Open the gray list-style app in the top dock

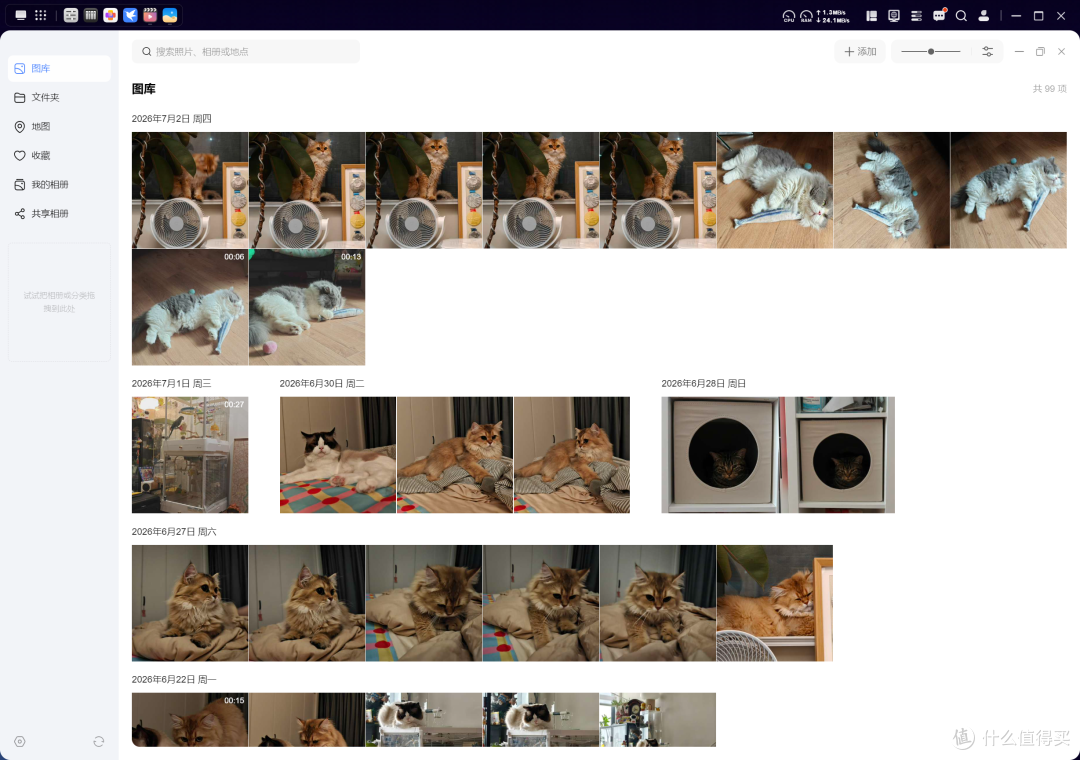point(71,15)
